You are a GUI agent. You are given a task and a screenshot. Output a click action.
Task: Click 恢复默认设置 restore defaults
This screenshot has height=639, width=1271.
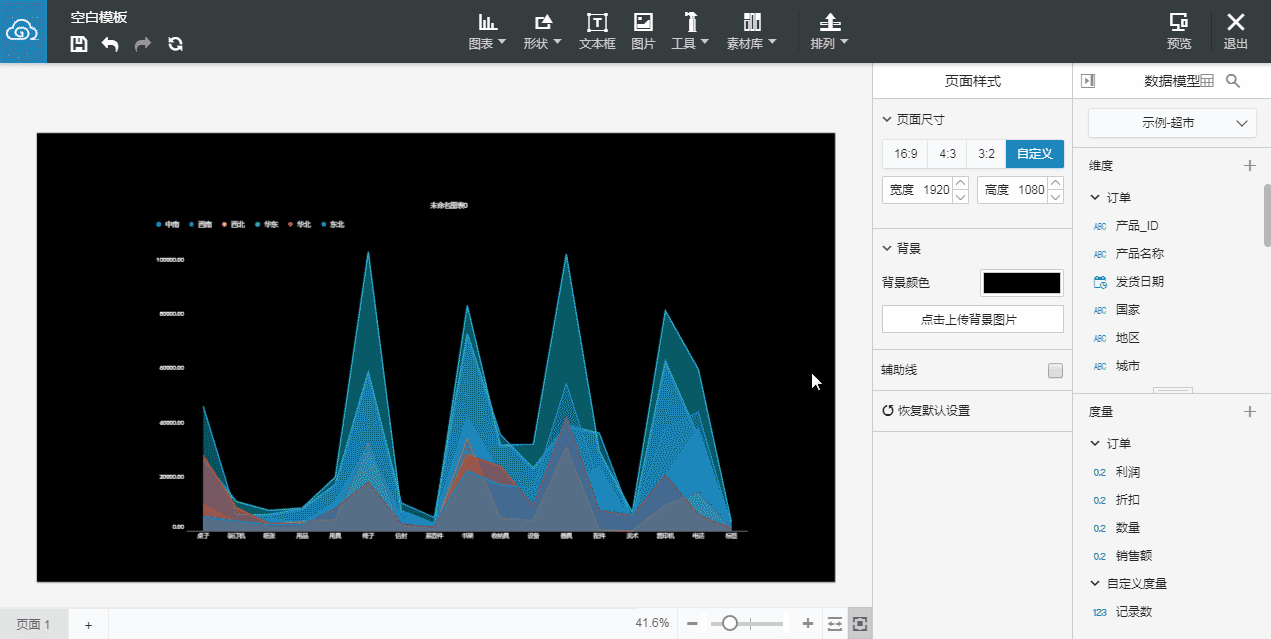click(x=926, y=411)
